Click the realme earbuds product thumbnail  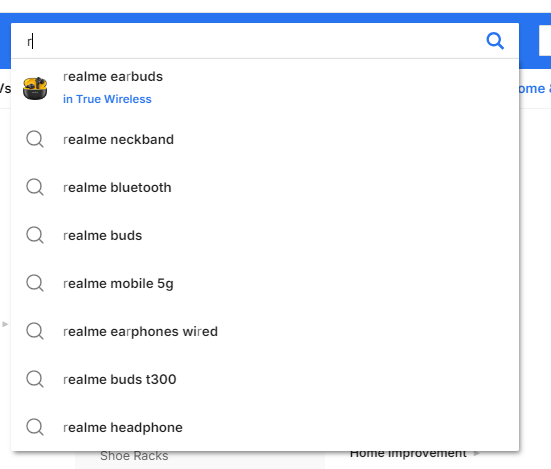pyautogui.click(x=35, y=88)
